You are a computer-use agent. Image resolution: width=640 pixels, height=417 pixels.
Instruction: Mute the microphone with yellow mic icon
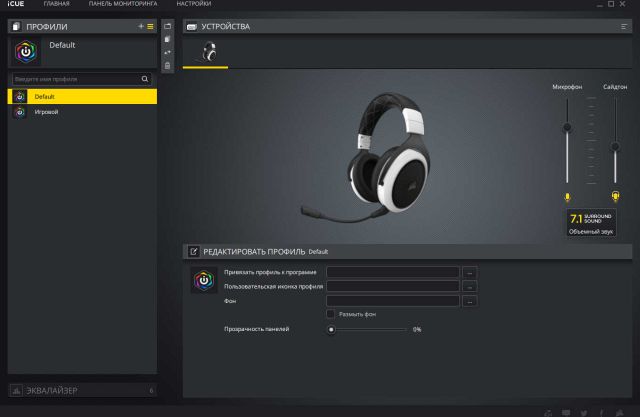(x=567, y=197)
